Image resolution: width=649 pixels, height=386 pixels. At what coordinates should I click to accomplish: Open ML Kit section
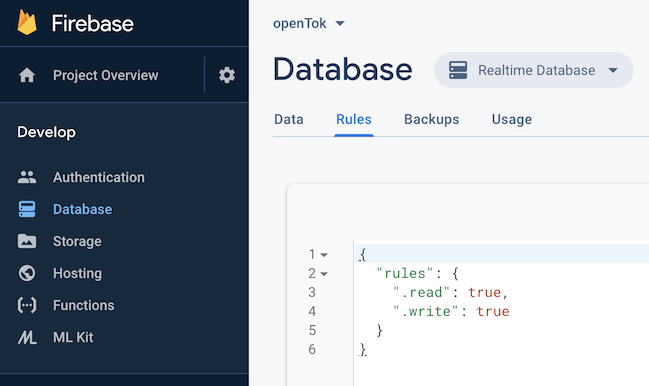point(73,337)
